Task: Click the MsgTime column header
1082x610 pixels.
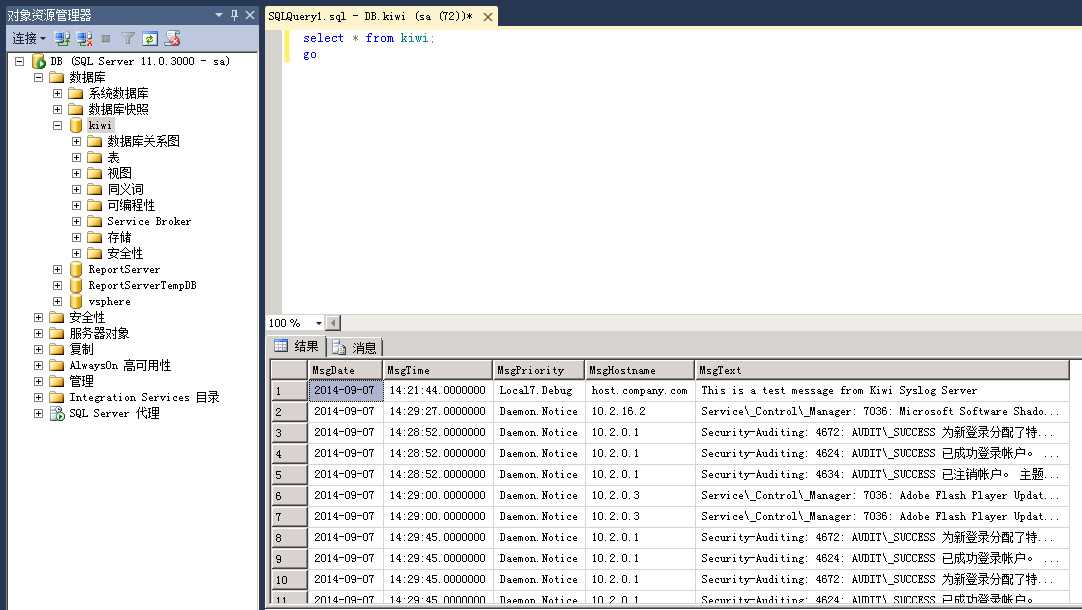Action: coord(437,370)
